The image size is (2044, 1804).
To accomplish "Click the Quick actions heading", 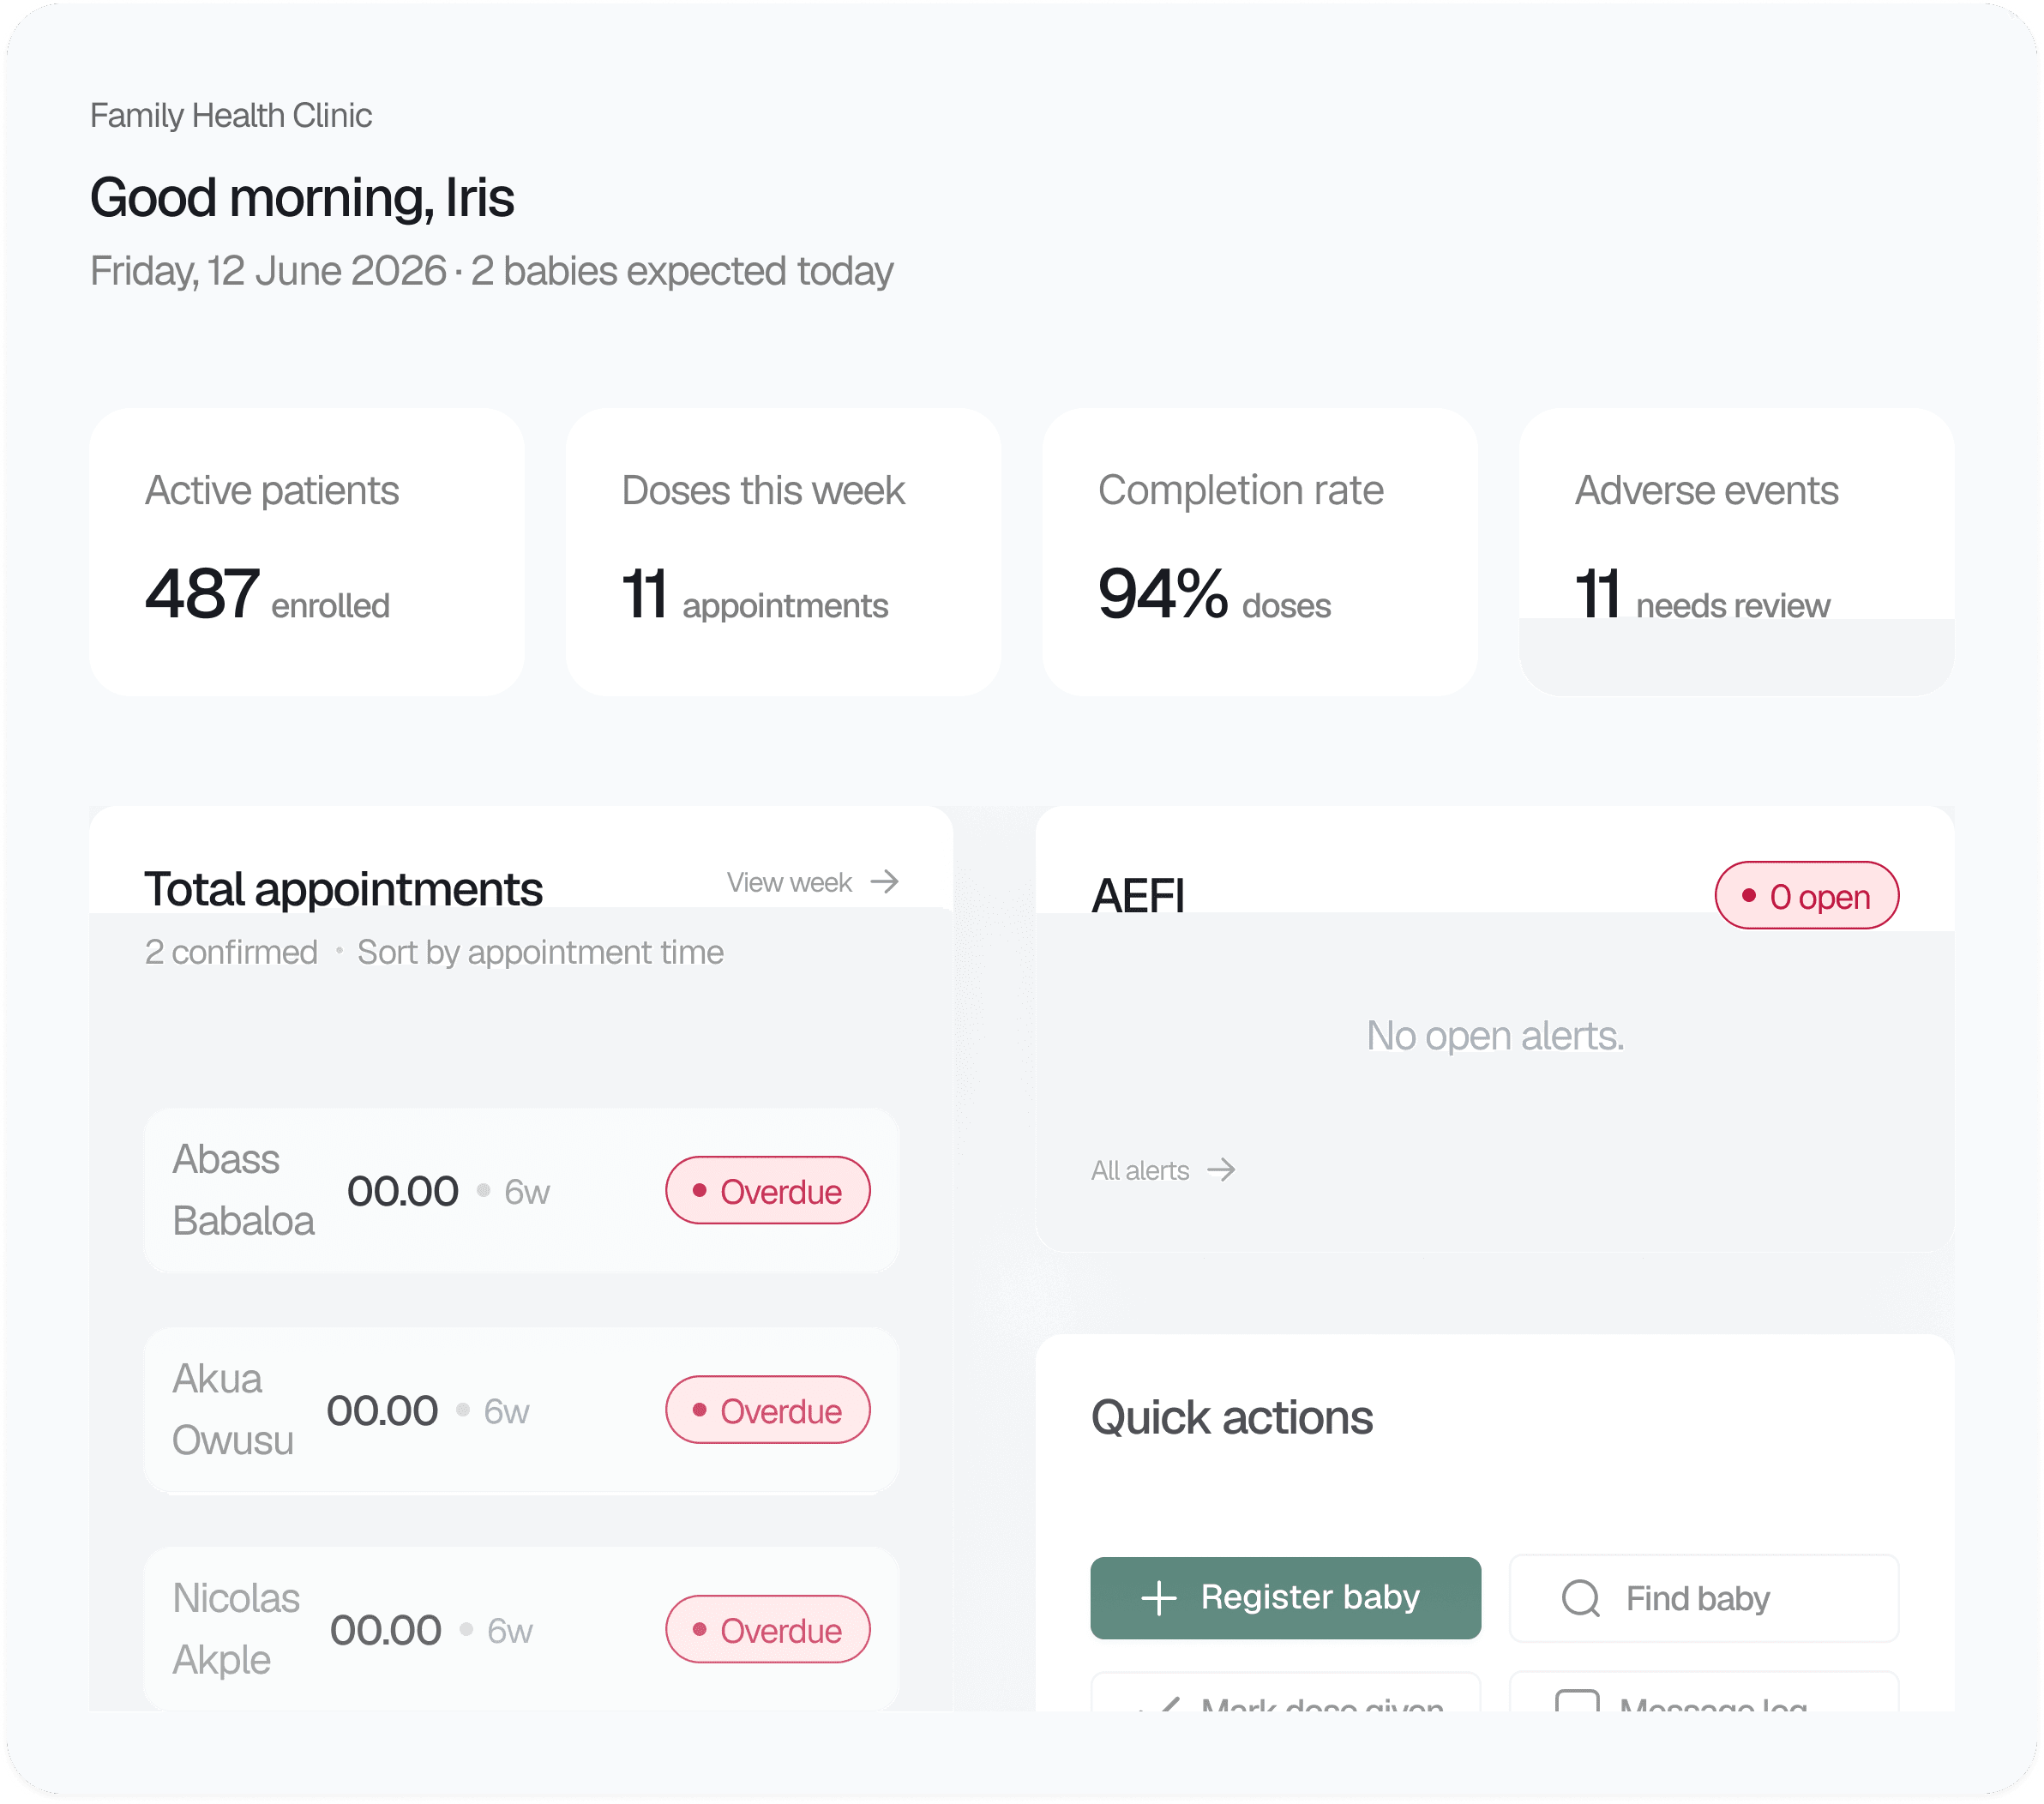I will click(x=1232, y=1418).
